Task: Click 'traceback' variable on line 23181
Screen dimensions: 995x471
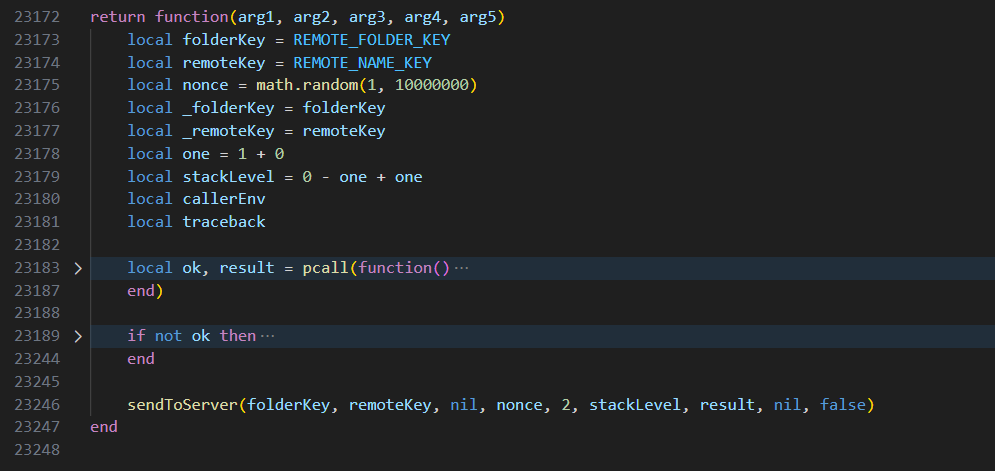Action: click(224, 222)
